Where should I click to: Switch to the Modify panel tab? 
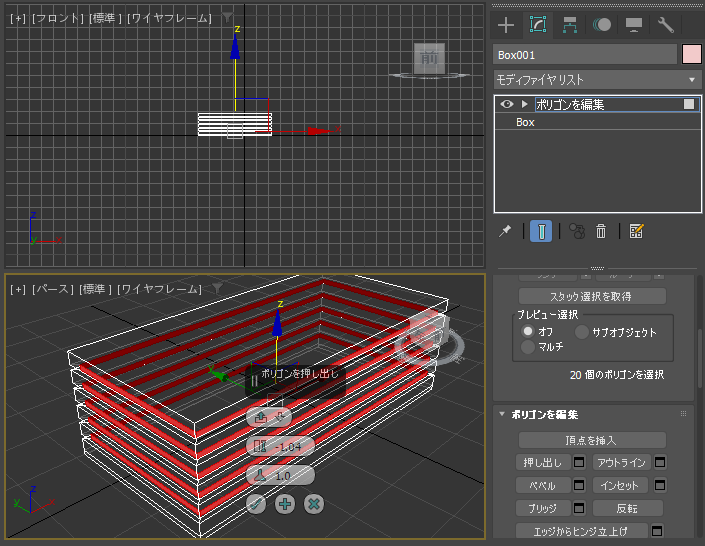point(538,25)
